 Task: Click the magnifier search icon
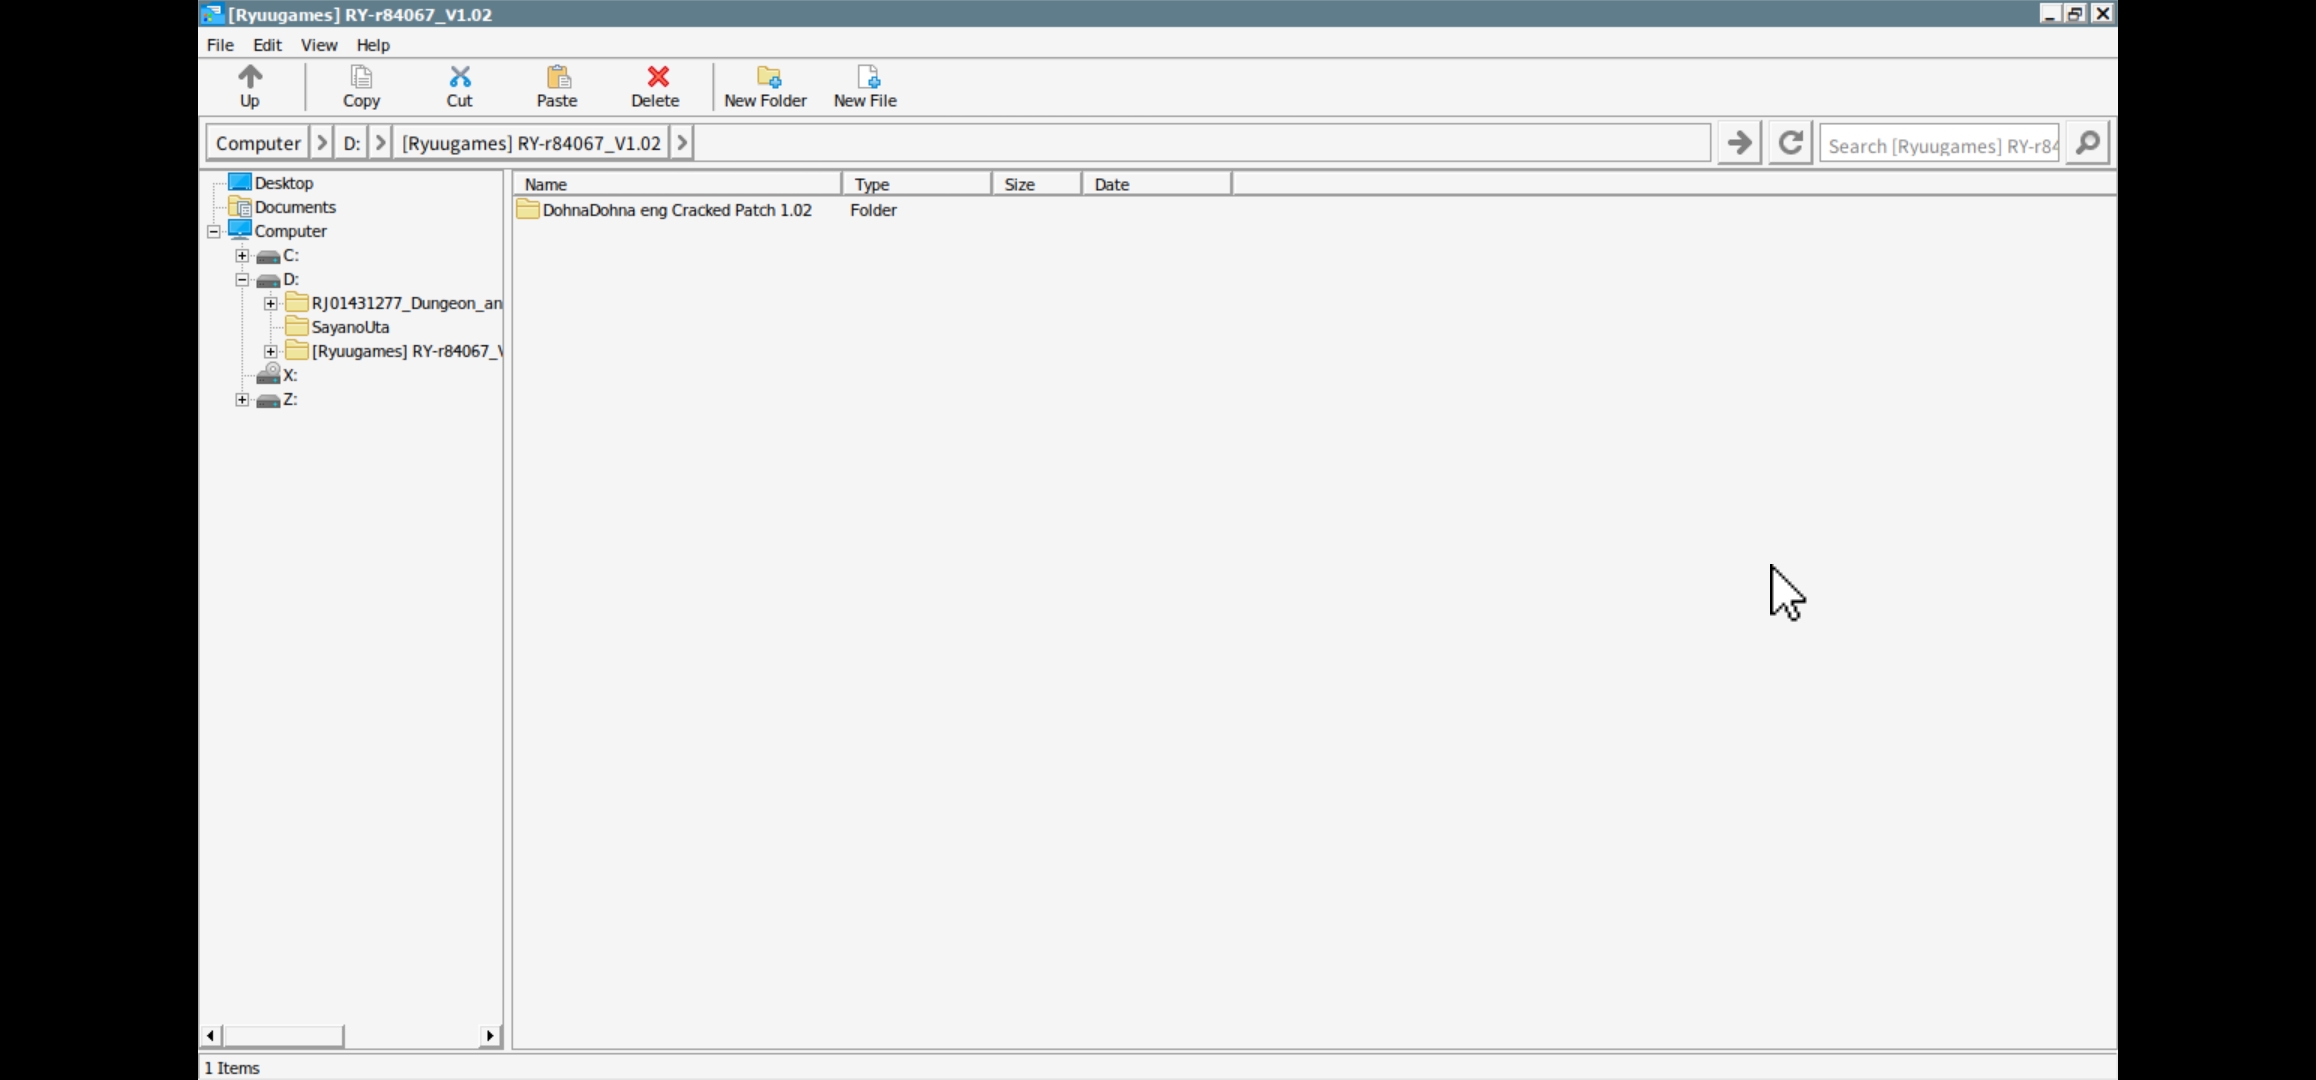2088,143
